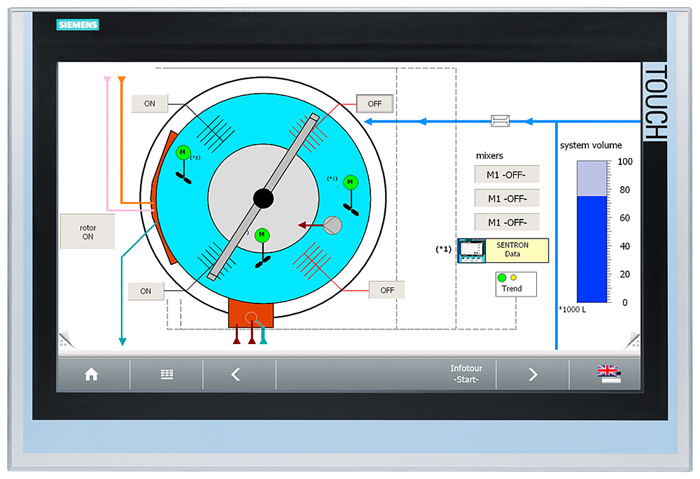Viewport: 700px width, 479px height.
Task: Select the bottom-center green mixer motor
Action: pos(261,235)
